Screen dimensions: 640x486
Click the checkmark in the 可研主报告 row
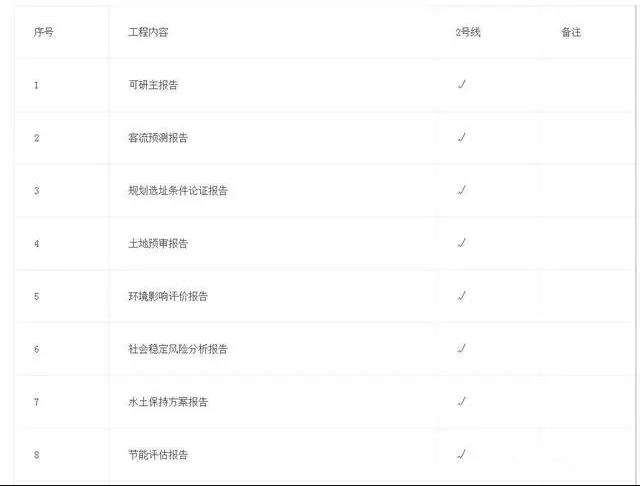coord(462,84)
